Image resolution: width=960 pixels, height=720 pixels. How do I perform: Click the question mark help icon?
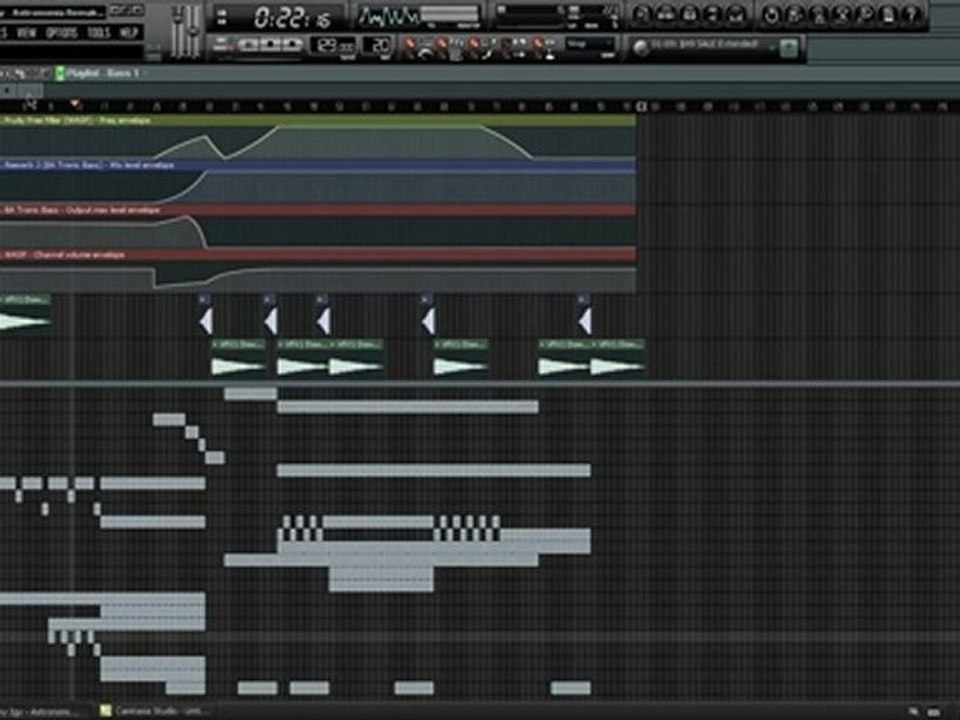tap(912, 14)
